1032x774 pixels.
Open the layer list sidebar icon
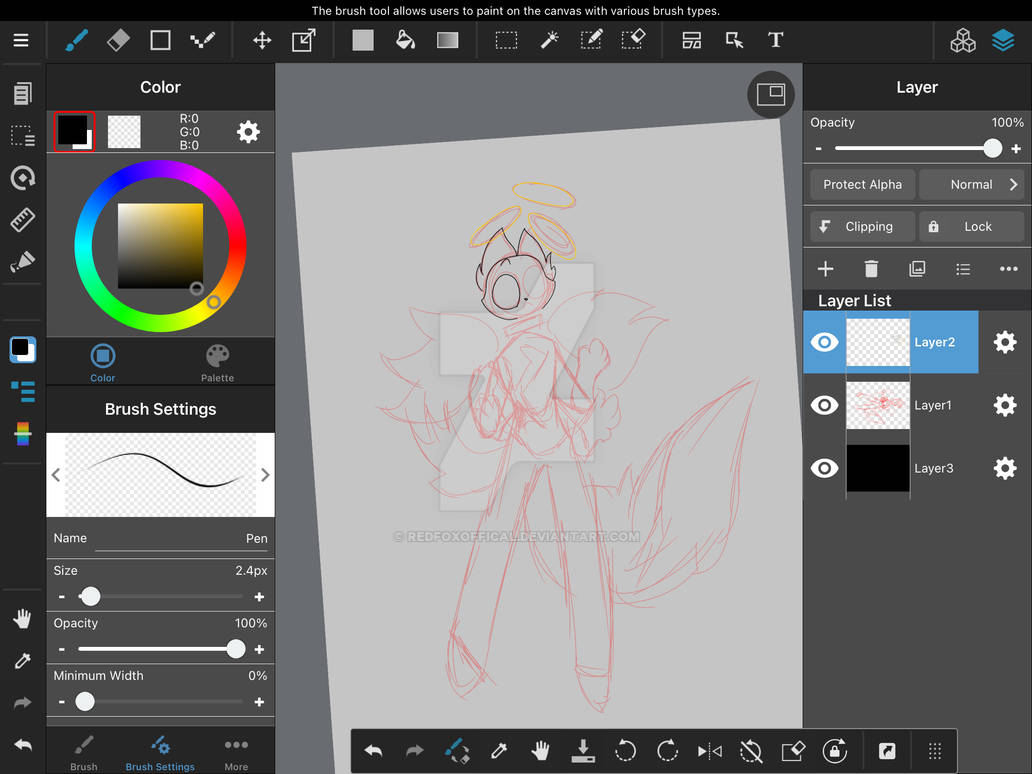coord(24,392)
